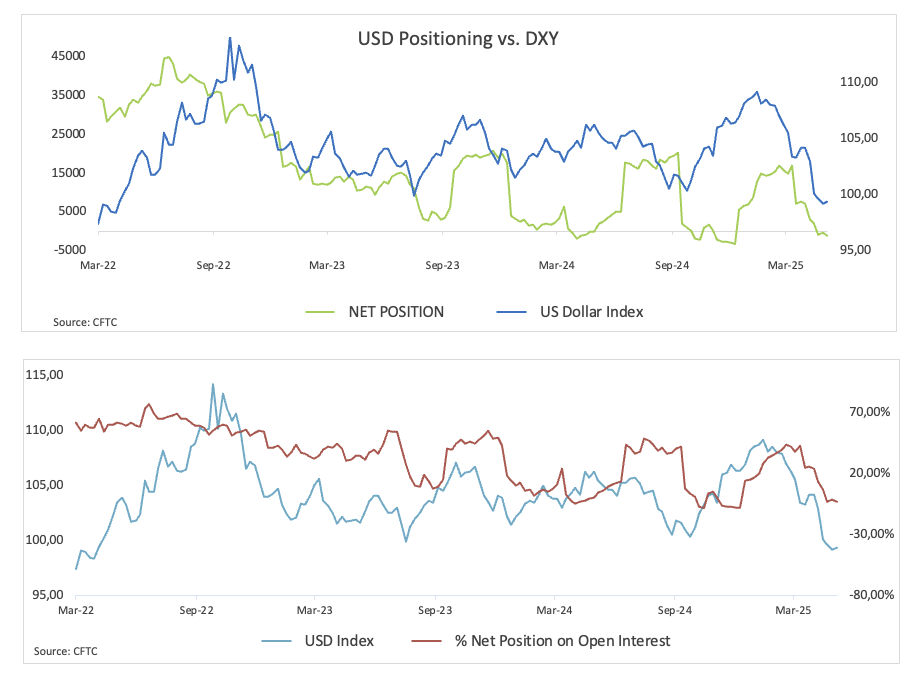Click the -80,00% value on bottom right axis

872,594
